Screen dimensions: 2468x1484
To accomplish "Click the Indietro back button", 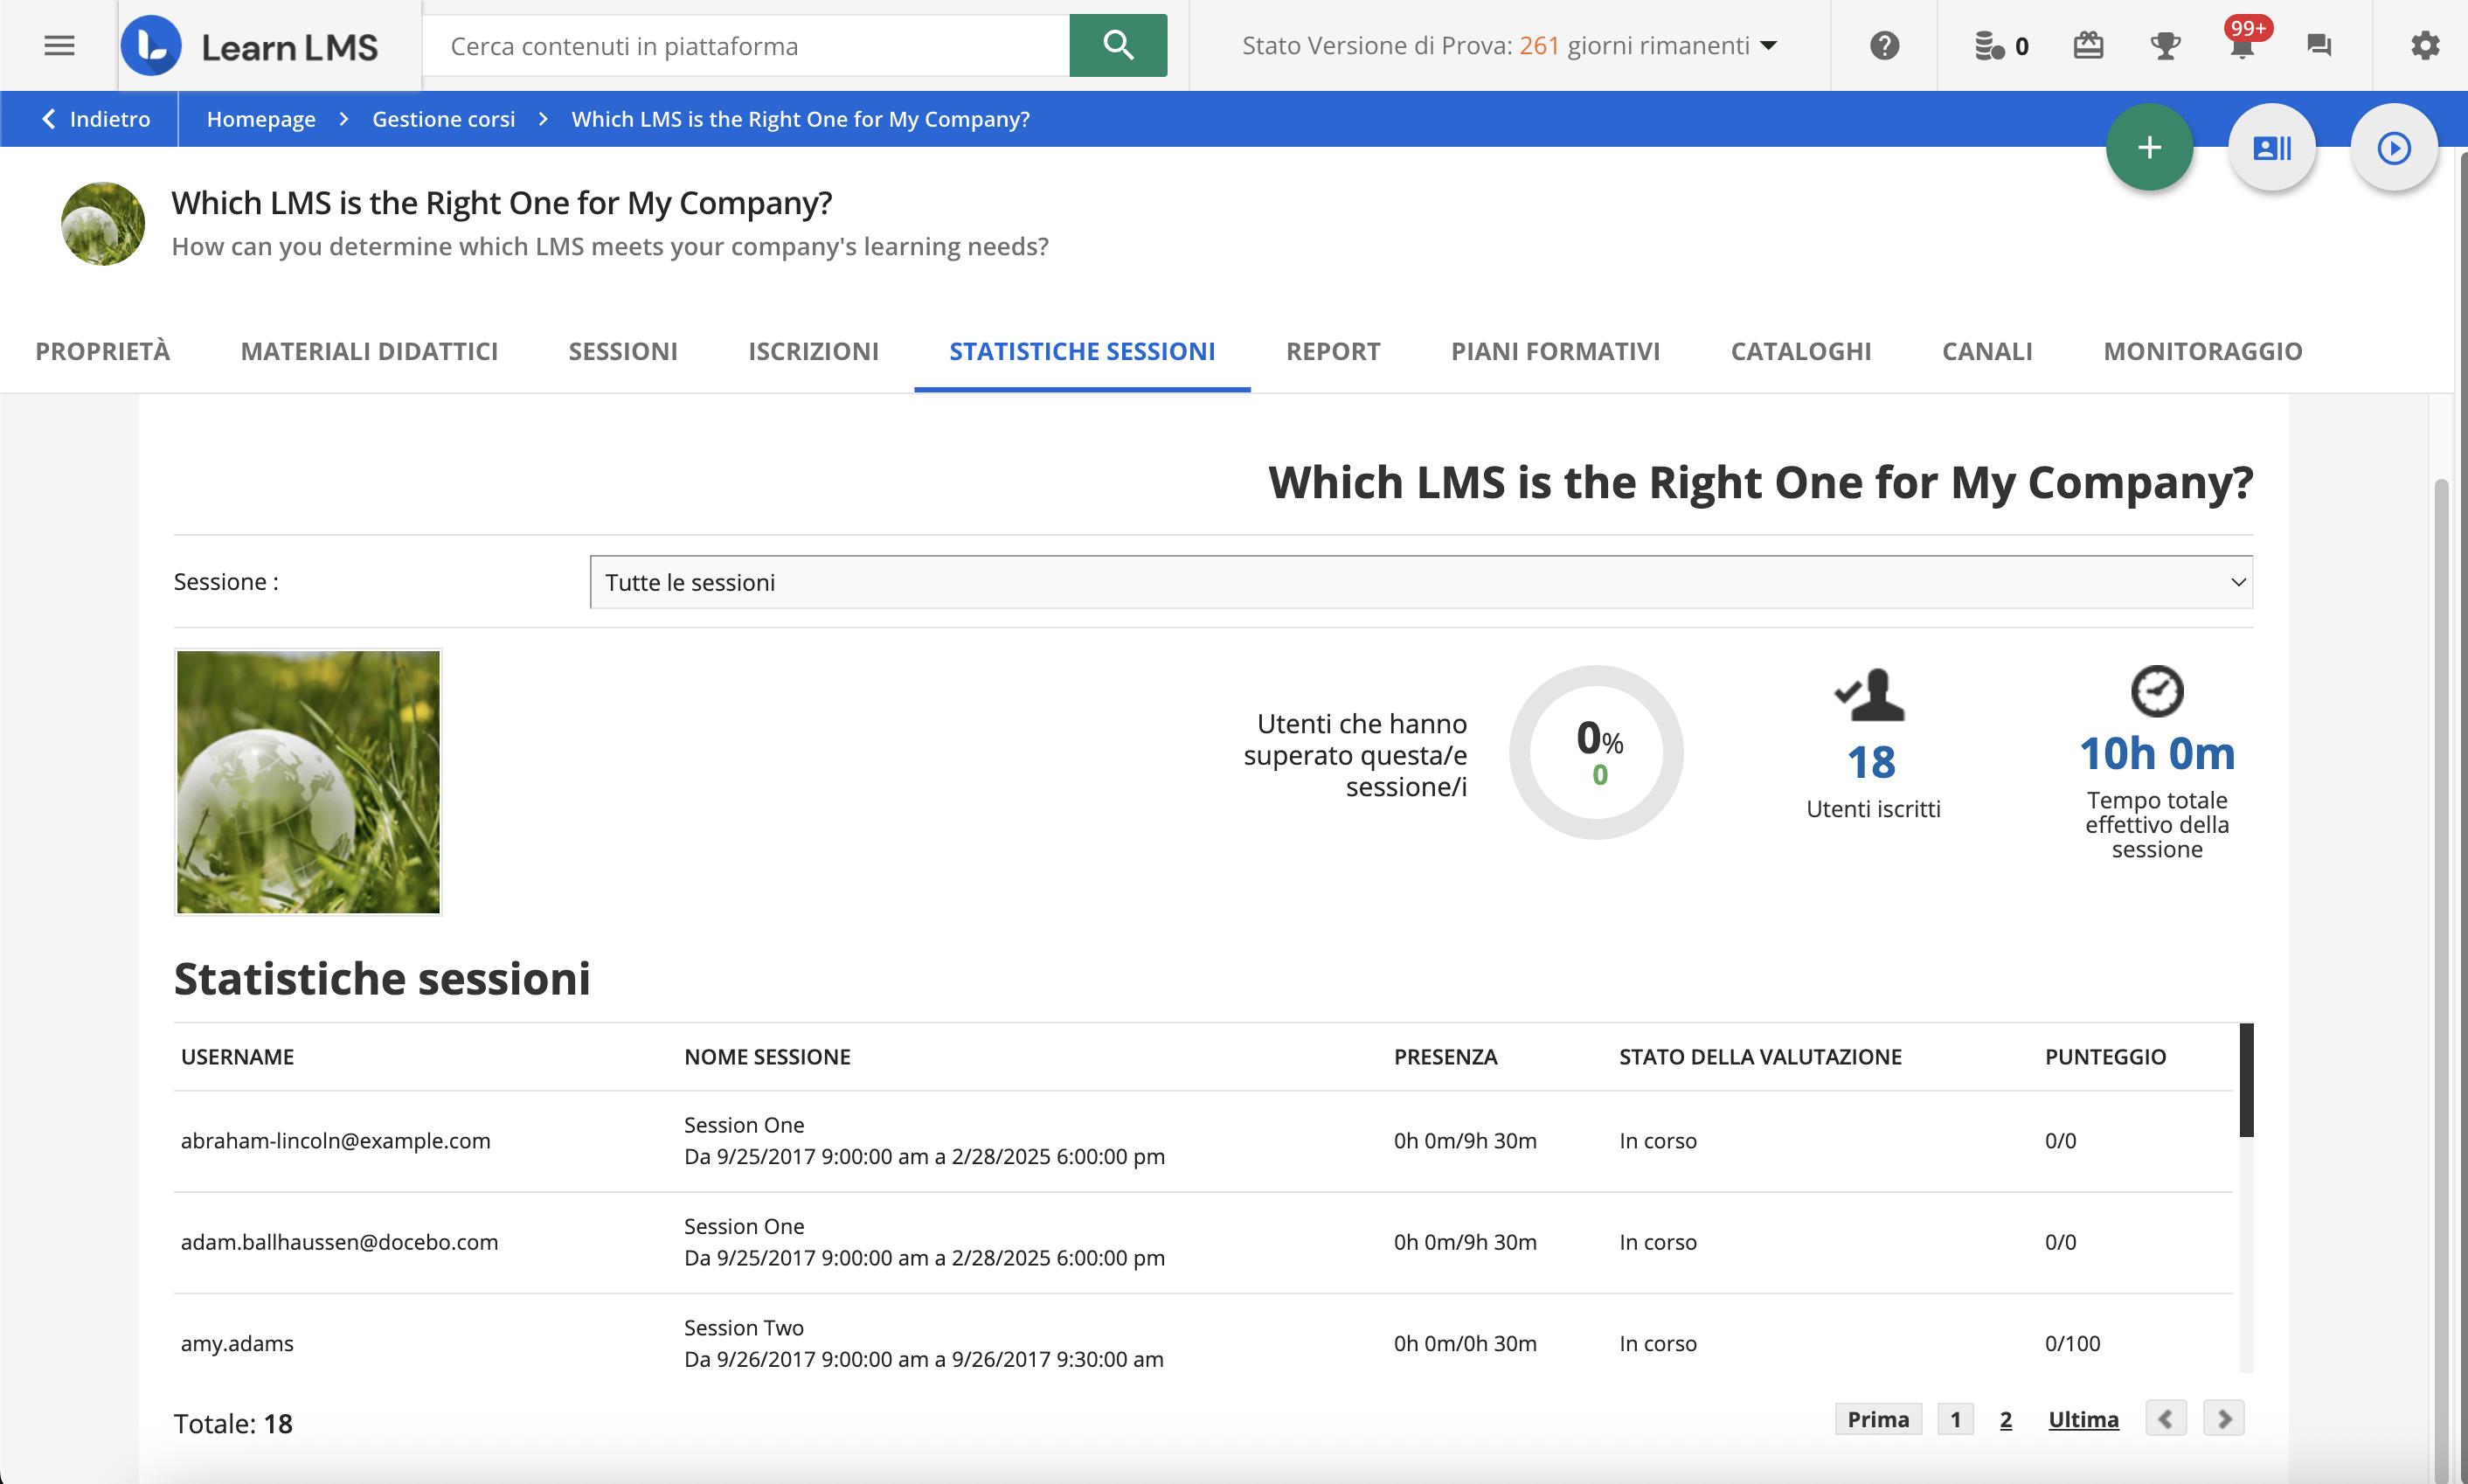I will click(x=95, y=119).
